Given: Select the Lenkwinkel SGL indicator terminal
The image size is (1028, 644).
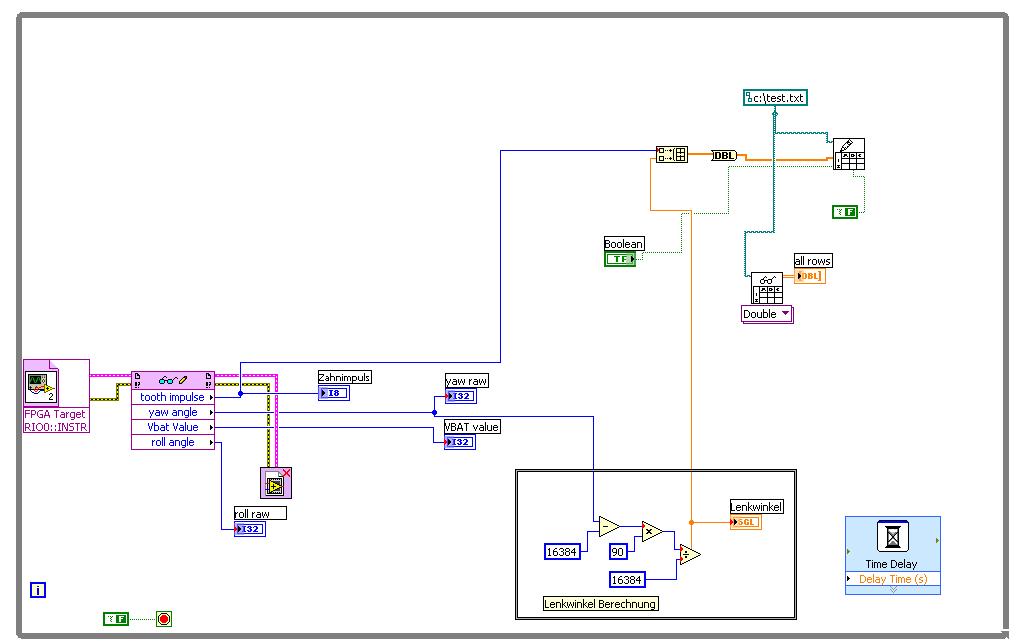Looking at the screenshot, I should 745,522.
